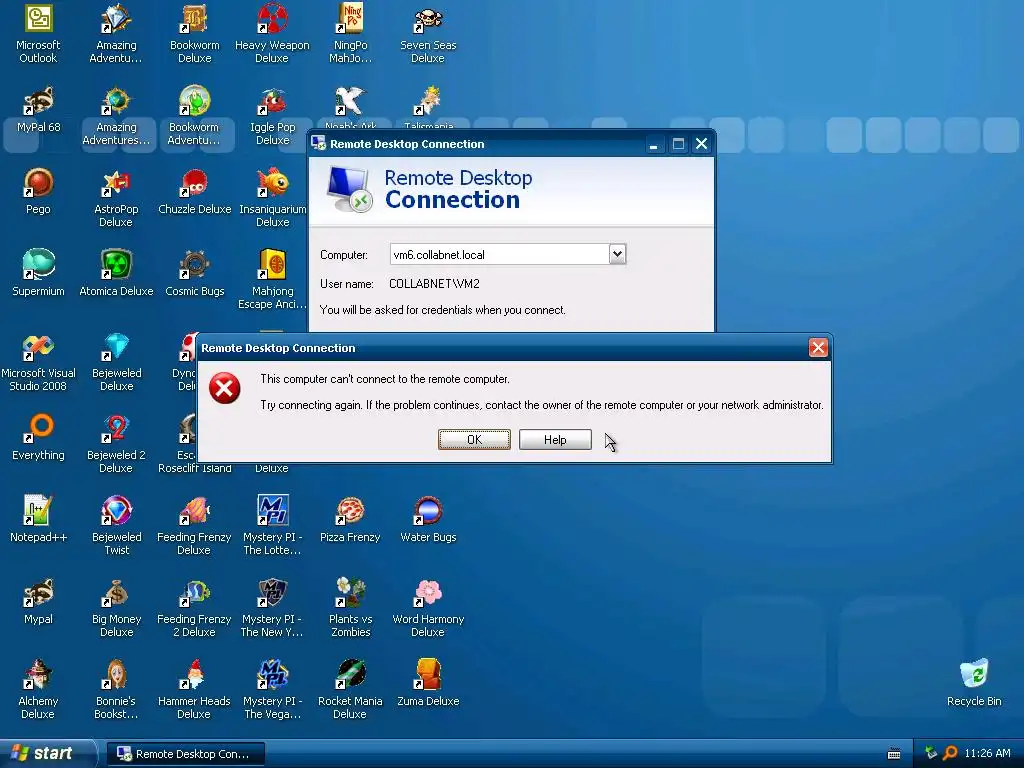Image resolution: width=1024 pixels, height=768 pixels.
Task: Select the Bejeweled Deluxe icon
Action: 116,362
